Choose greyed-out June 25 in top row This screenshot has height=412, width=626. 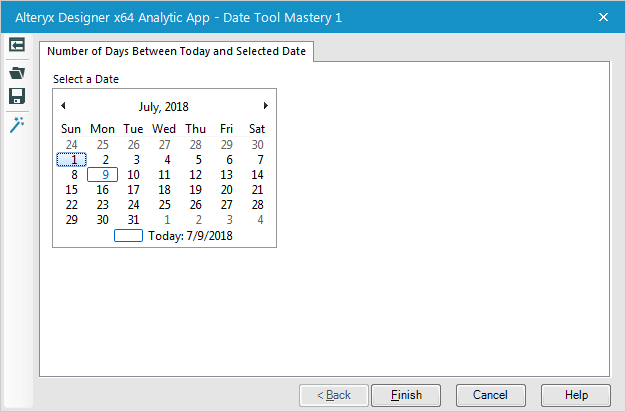click(103, 145)
